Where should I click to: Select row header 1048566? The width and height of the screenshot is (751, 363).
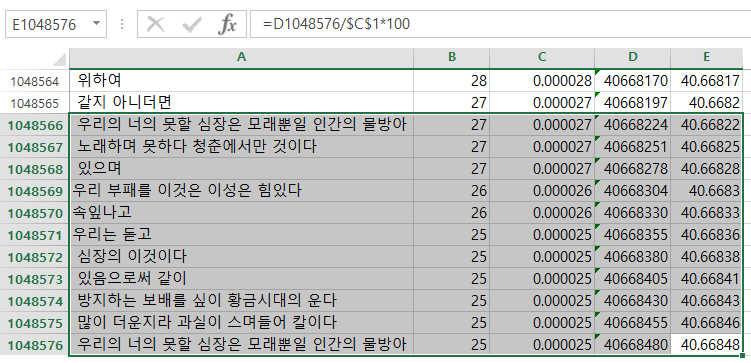click(x=34, y=125)
